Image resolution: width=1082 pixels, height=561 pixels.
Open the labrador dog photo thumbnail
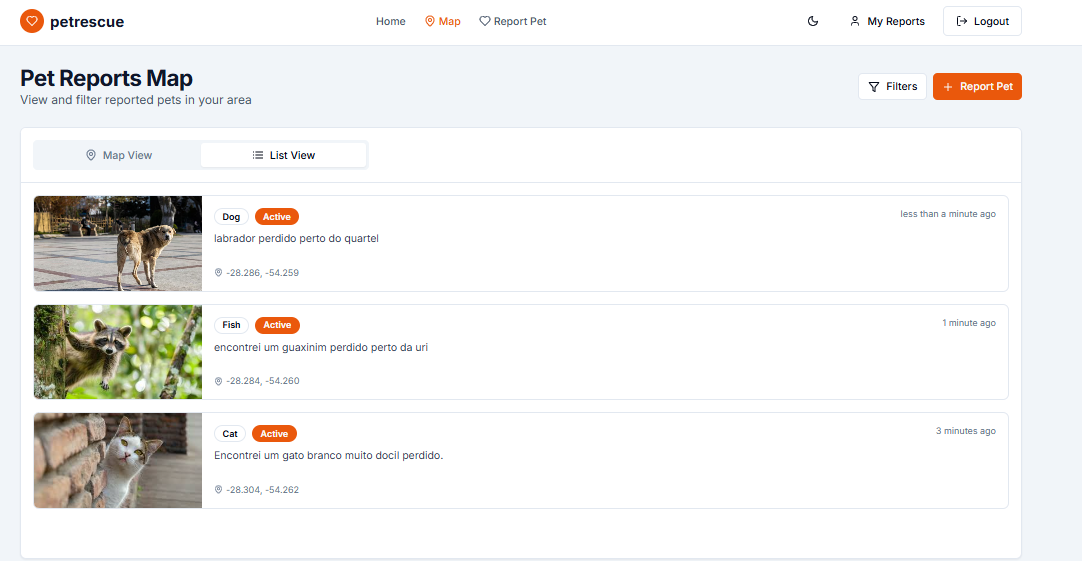[x=118, y=243]
